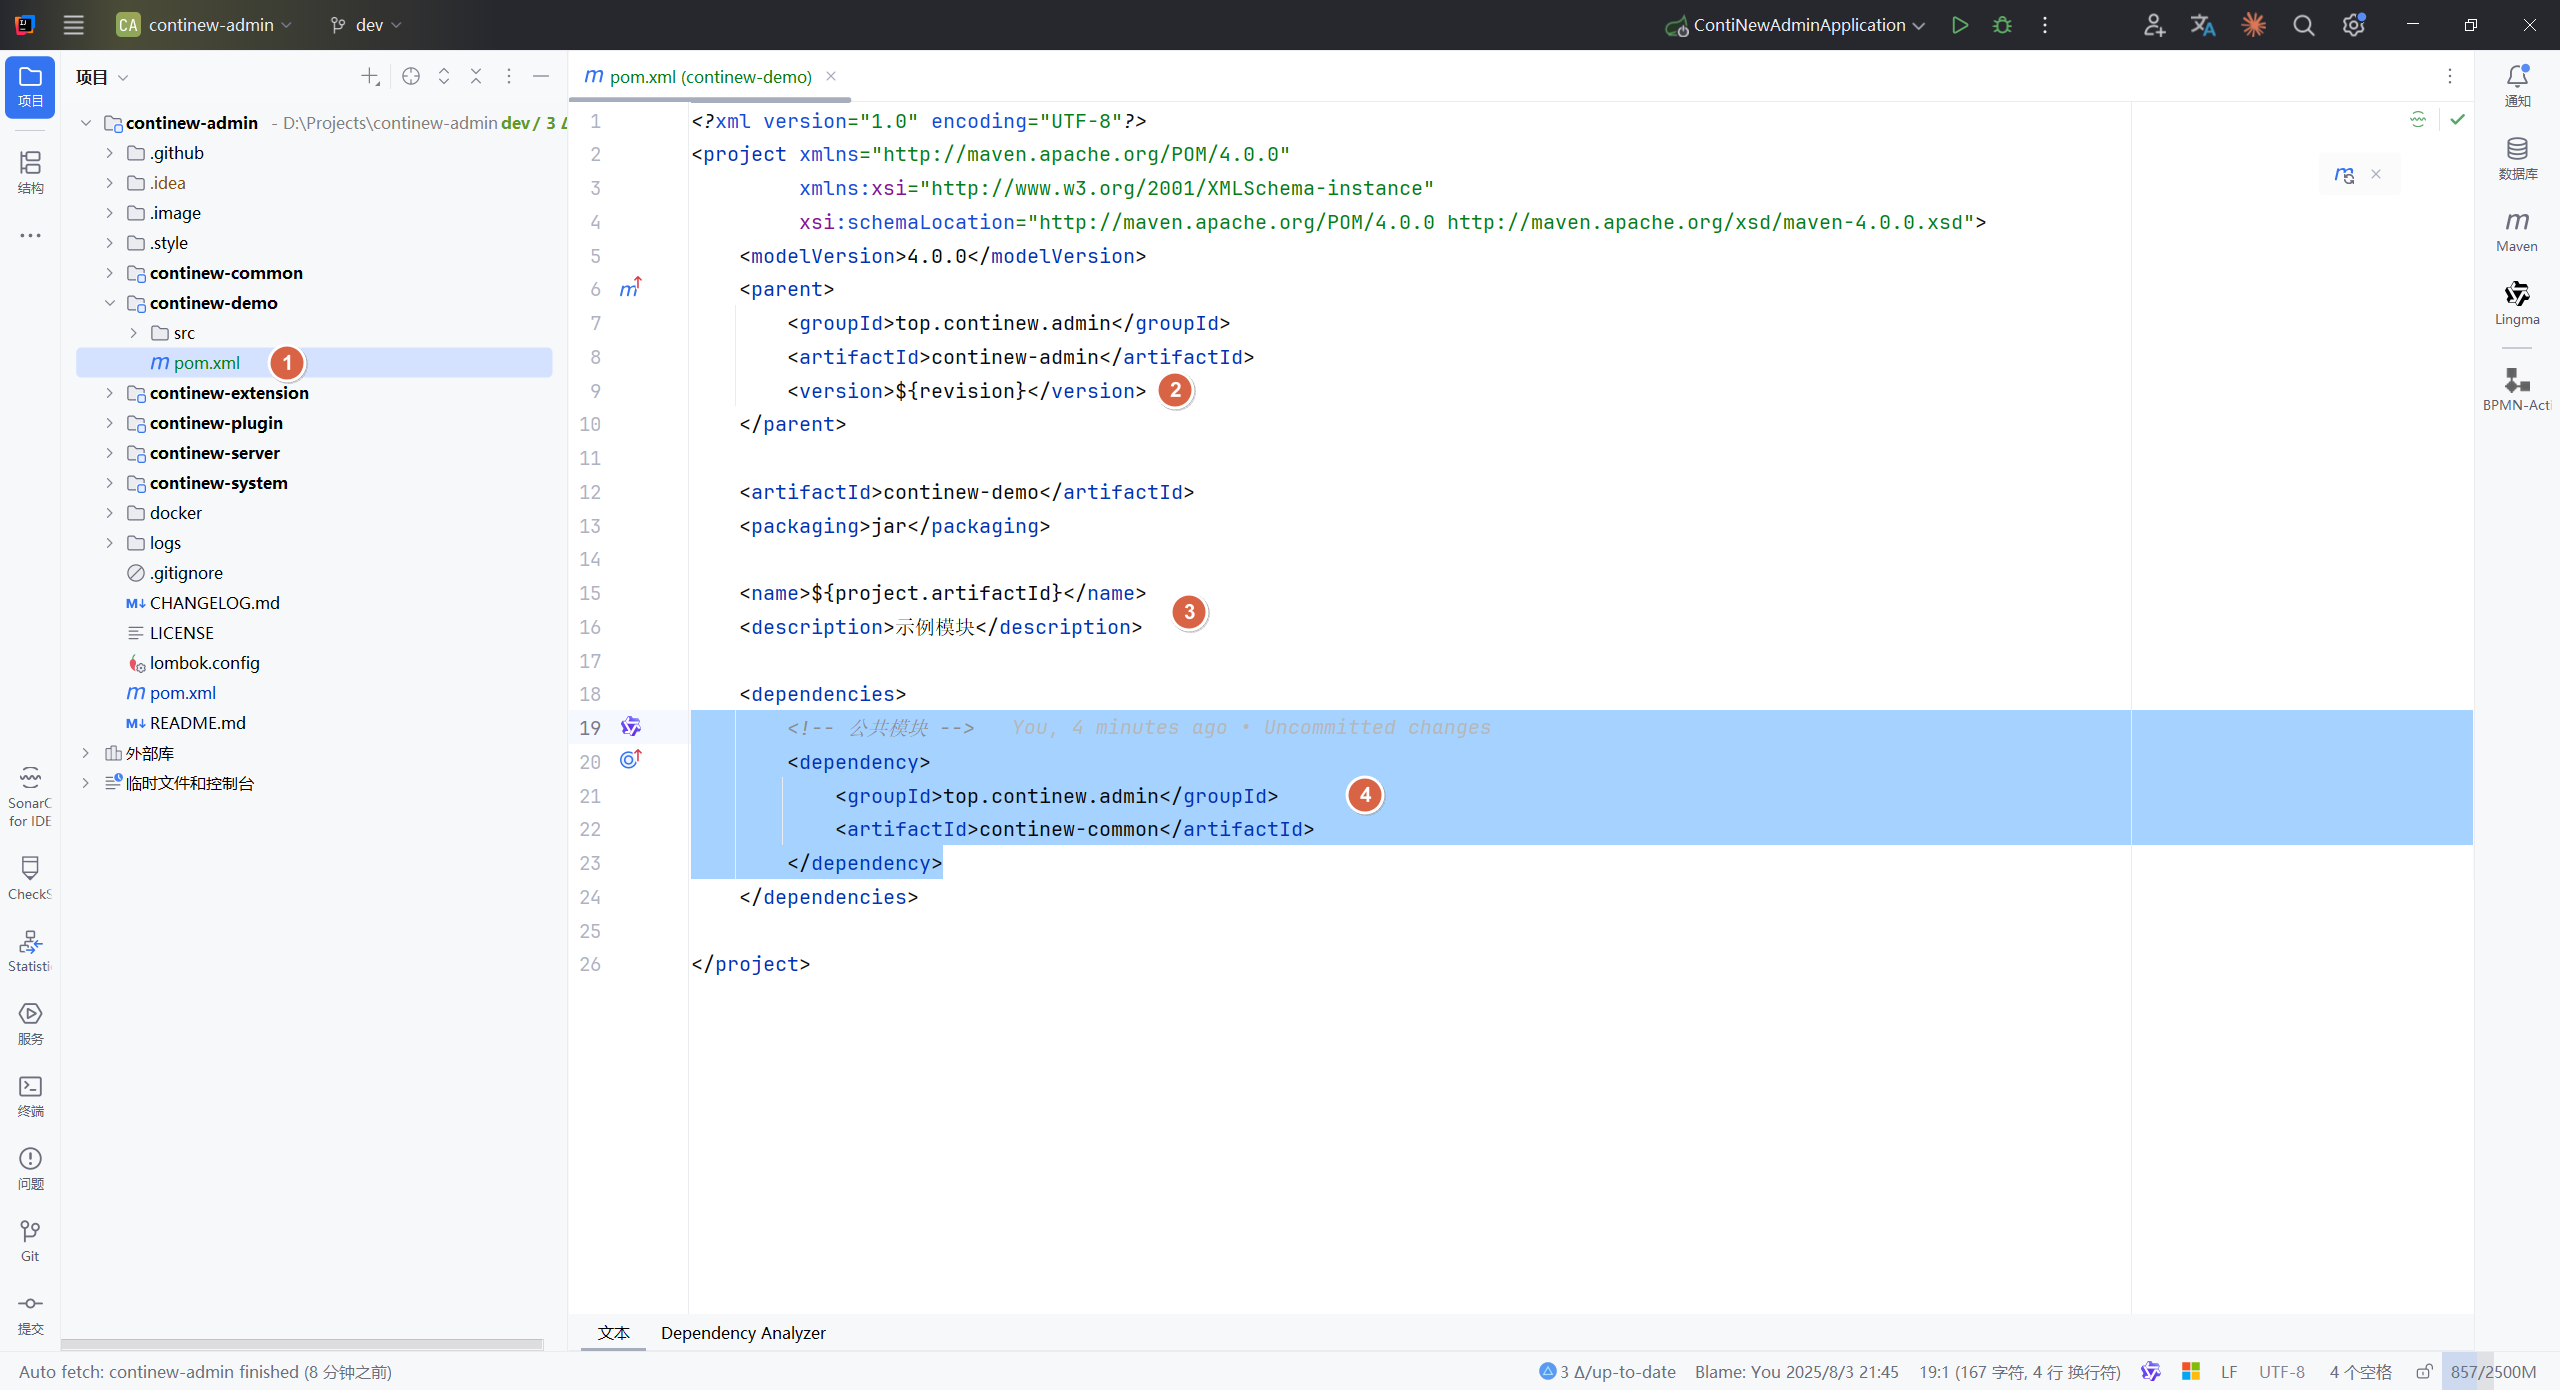Open SonarQube for IDE panel
The image size is (2560, 1390).
(x=30, y=797)
